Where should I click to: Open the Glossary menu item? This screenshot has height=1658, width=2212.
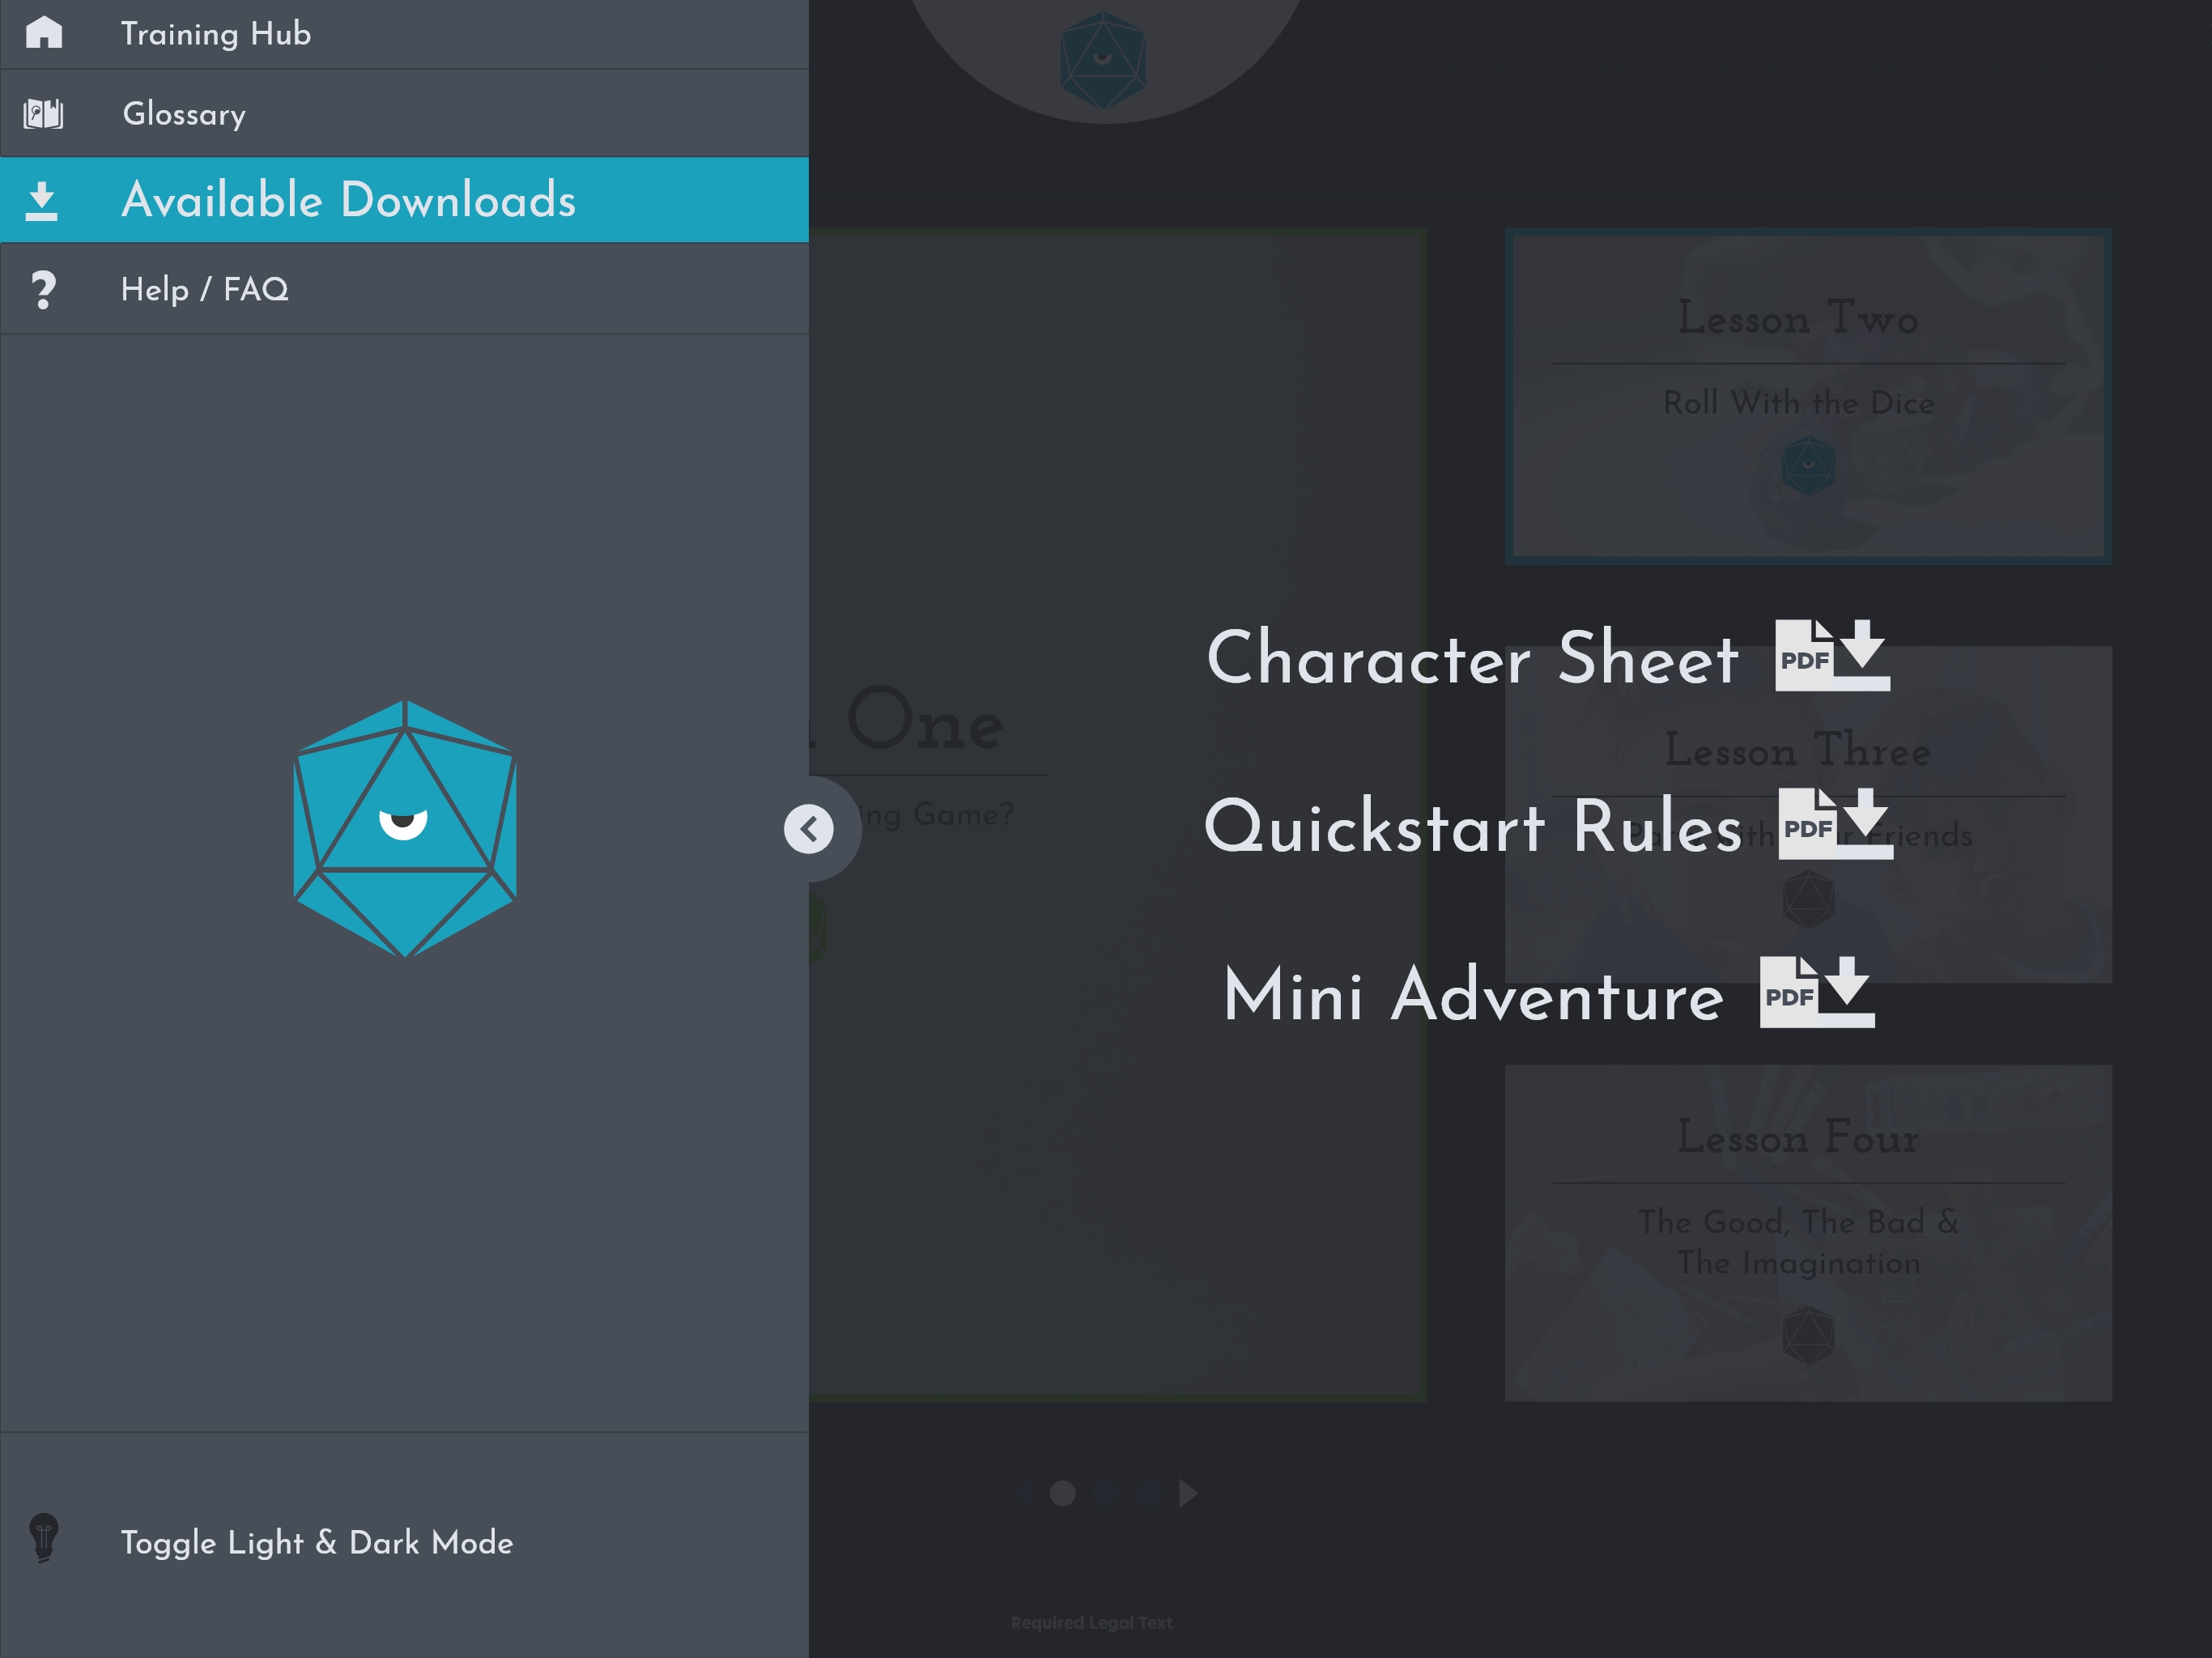(x=184, y=114)
